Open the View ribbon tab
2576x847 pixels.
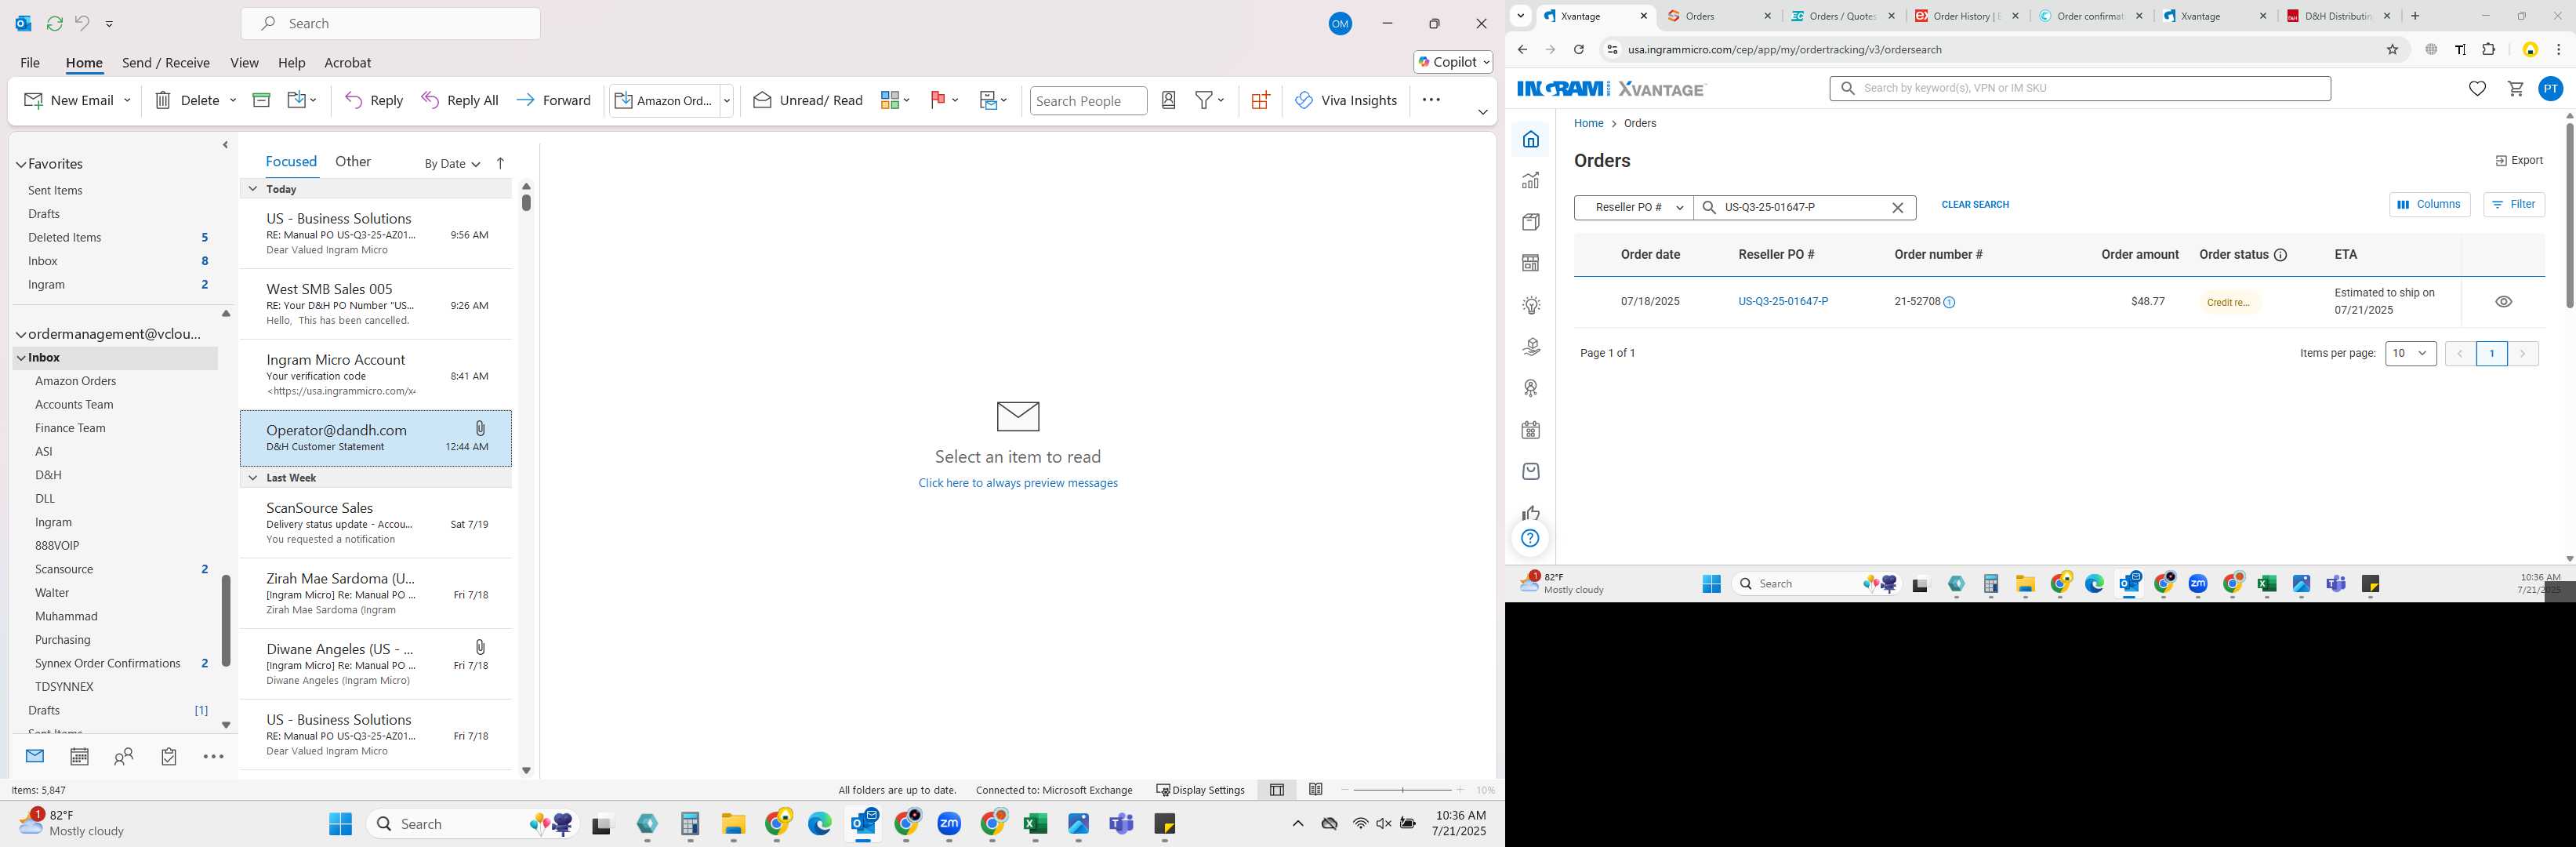(x=244, y=62)
